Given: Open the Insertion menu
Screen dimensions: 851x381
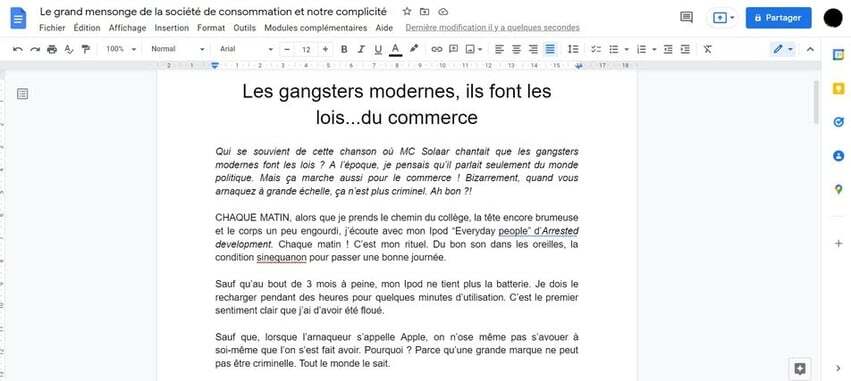Looking at the screenshot, I should point(172,28).
